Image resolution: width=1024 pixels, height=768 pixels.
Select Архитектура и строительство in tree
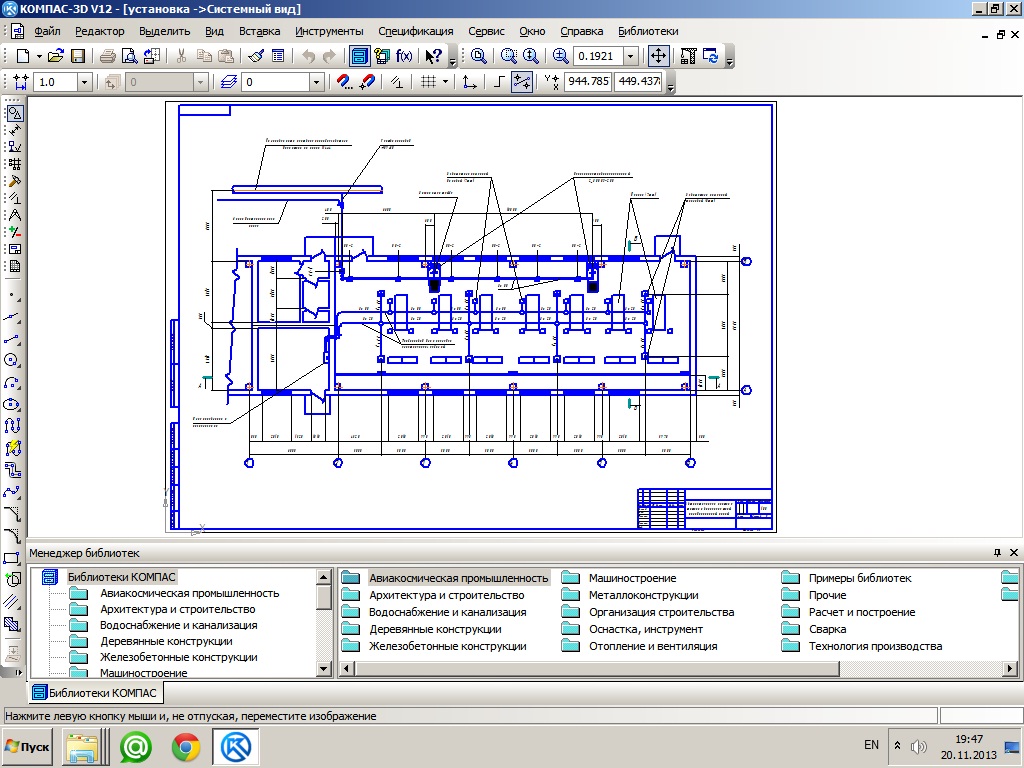(x=178, y=609)
